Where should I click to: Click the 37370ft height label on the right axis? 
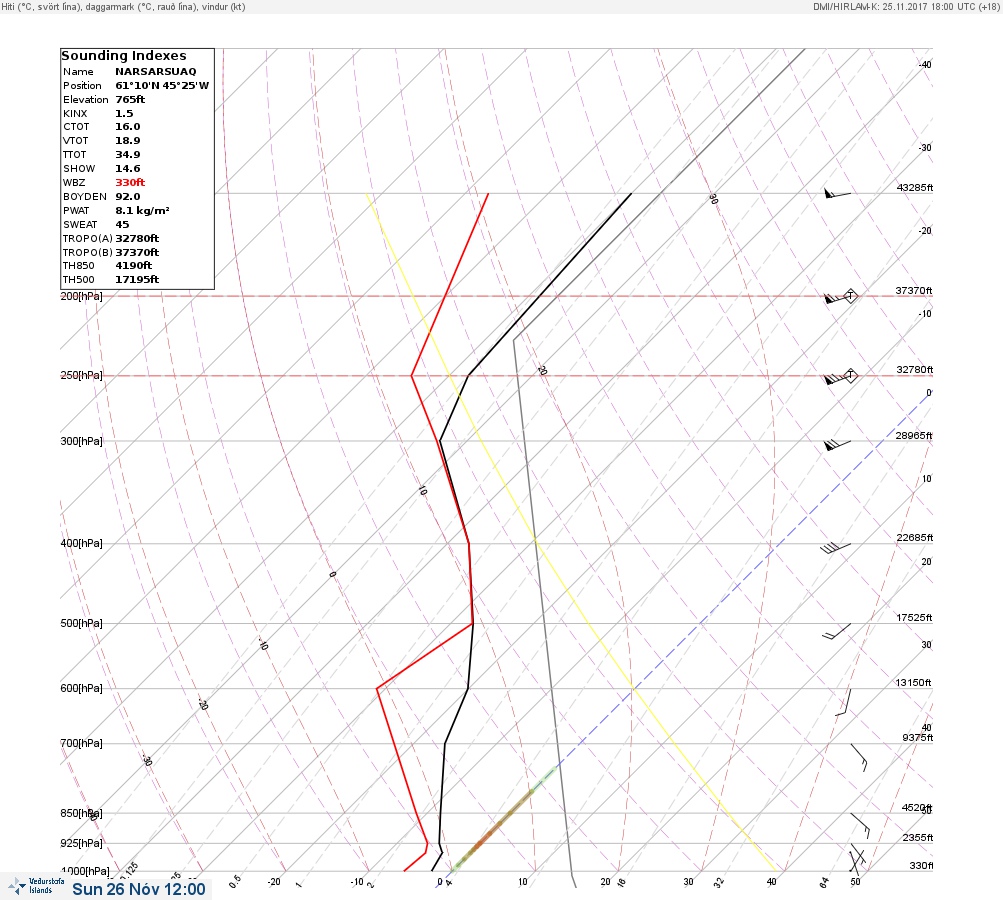[914, 290]
